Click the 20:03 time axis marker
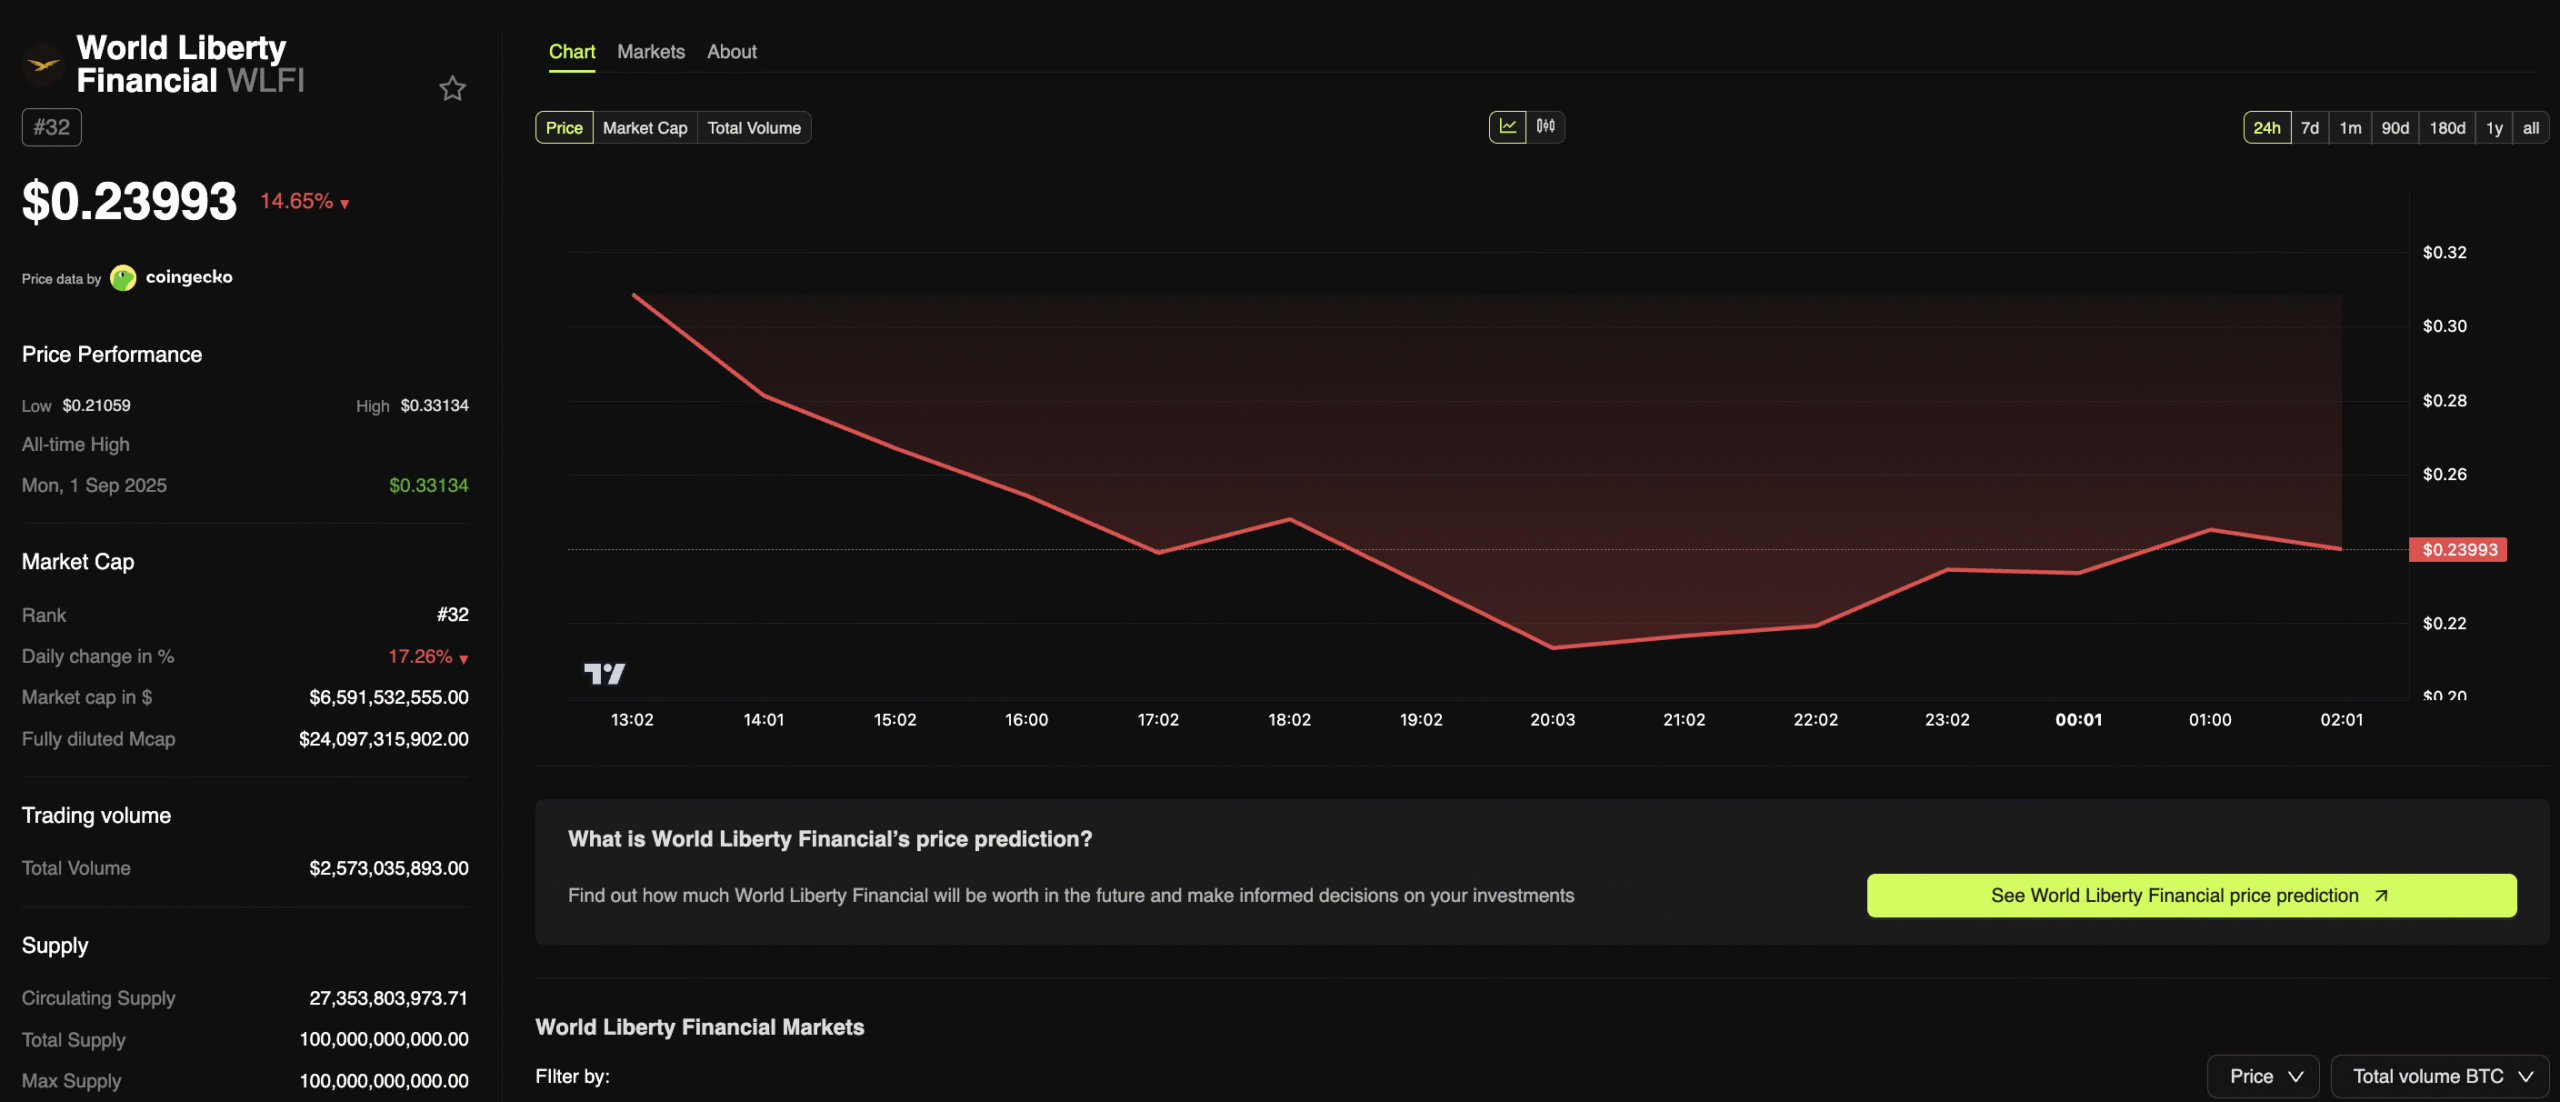2560x1102 pixels. pyautogui.click(x=1552, y=720)
